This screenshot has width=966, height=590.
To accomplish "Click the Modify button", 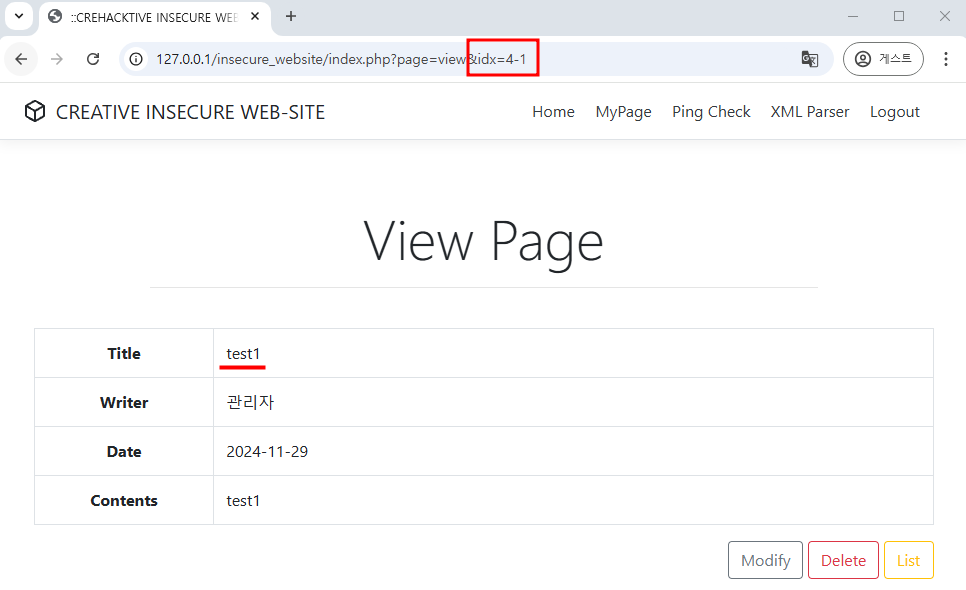I will 765,560.
